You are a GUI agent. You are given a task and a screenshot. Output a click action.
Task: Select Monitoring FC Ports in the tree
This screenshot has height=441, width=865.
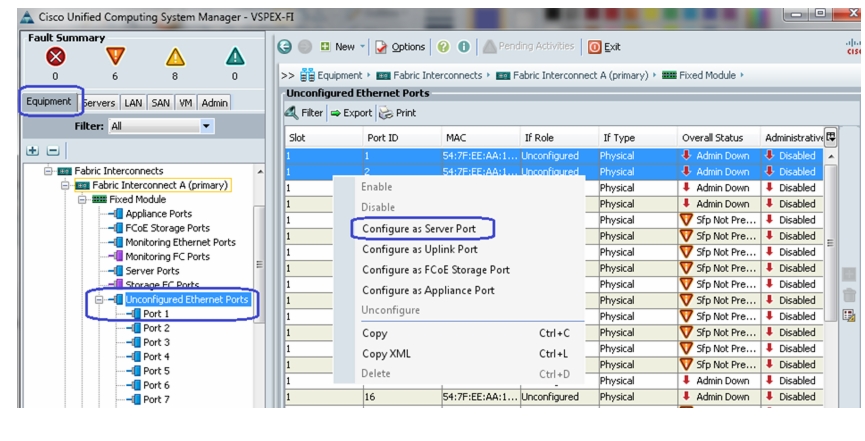pos(167,257)
